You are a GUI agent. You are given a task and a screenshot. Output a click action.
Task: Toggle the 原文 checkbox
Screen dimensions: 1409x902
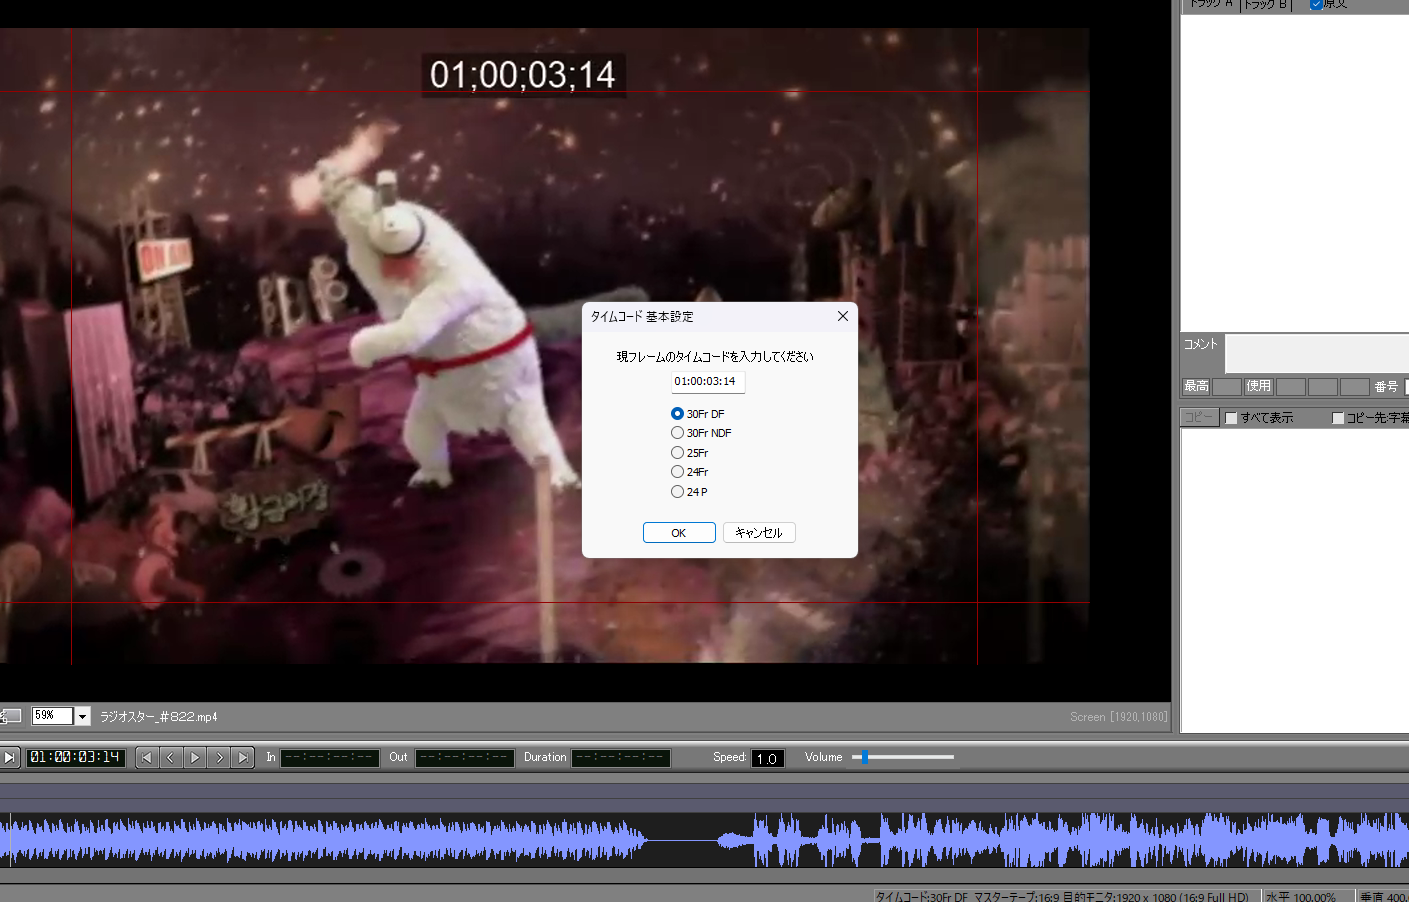click(x=1317, y=4)
